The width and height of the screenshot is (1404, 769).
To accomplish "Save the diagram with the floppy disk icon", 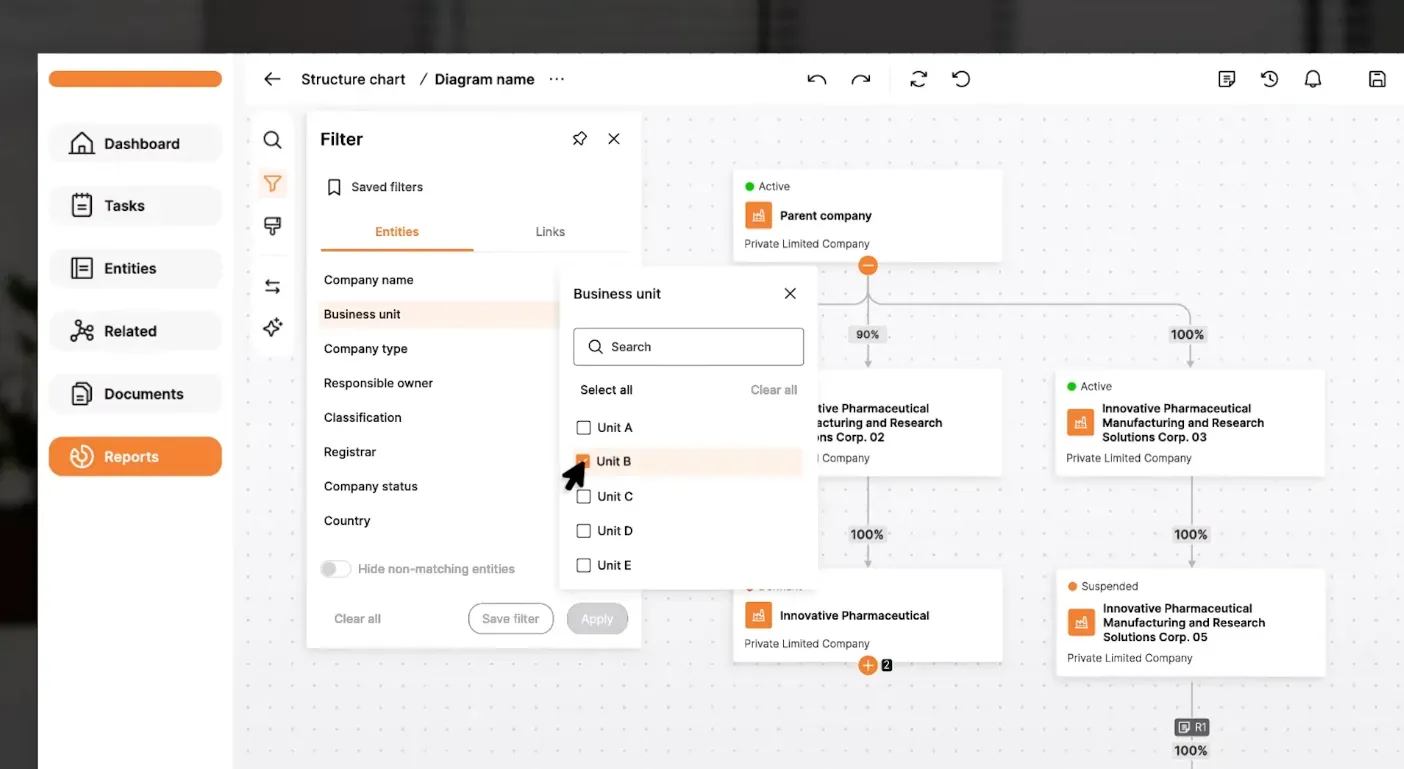I will 1377,79.
